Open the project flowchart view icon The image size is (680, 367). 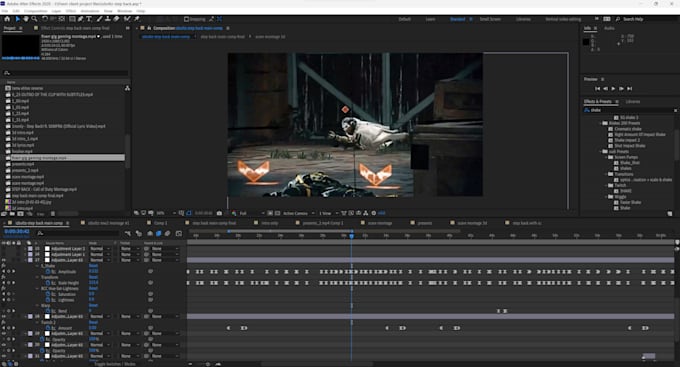(x=127, y=88)
